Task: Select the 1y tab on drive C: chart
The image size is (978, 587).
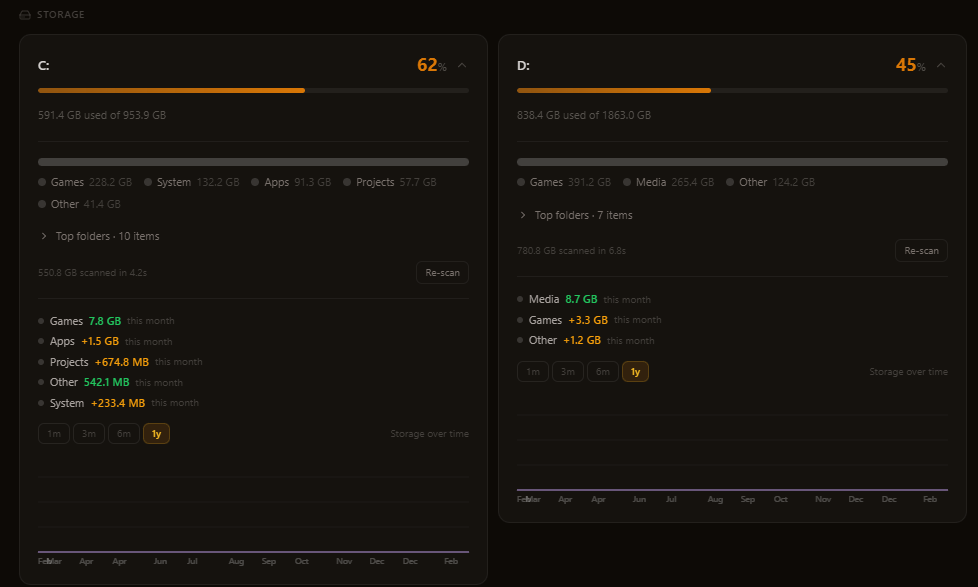Action: pos(156,433)
